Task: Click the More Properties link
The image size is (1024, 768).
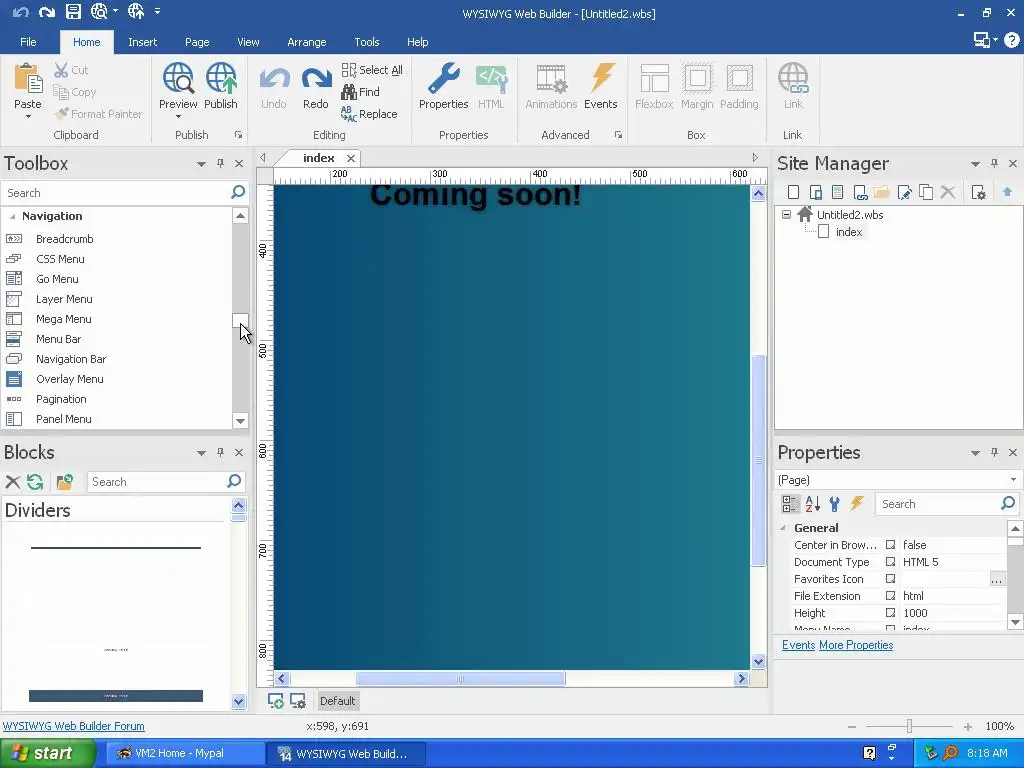Action: point(856,645)
